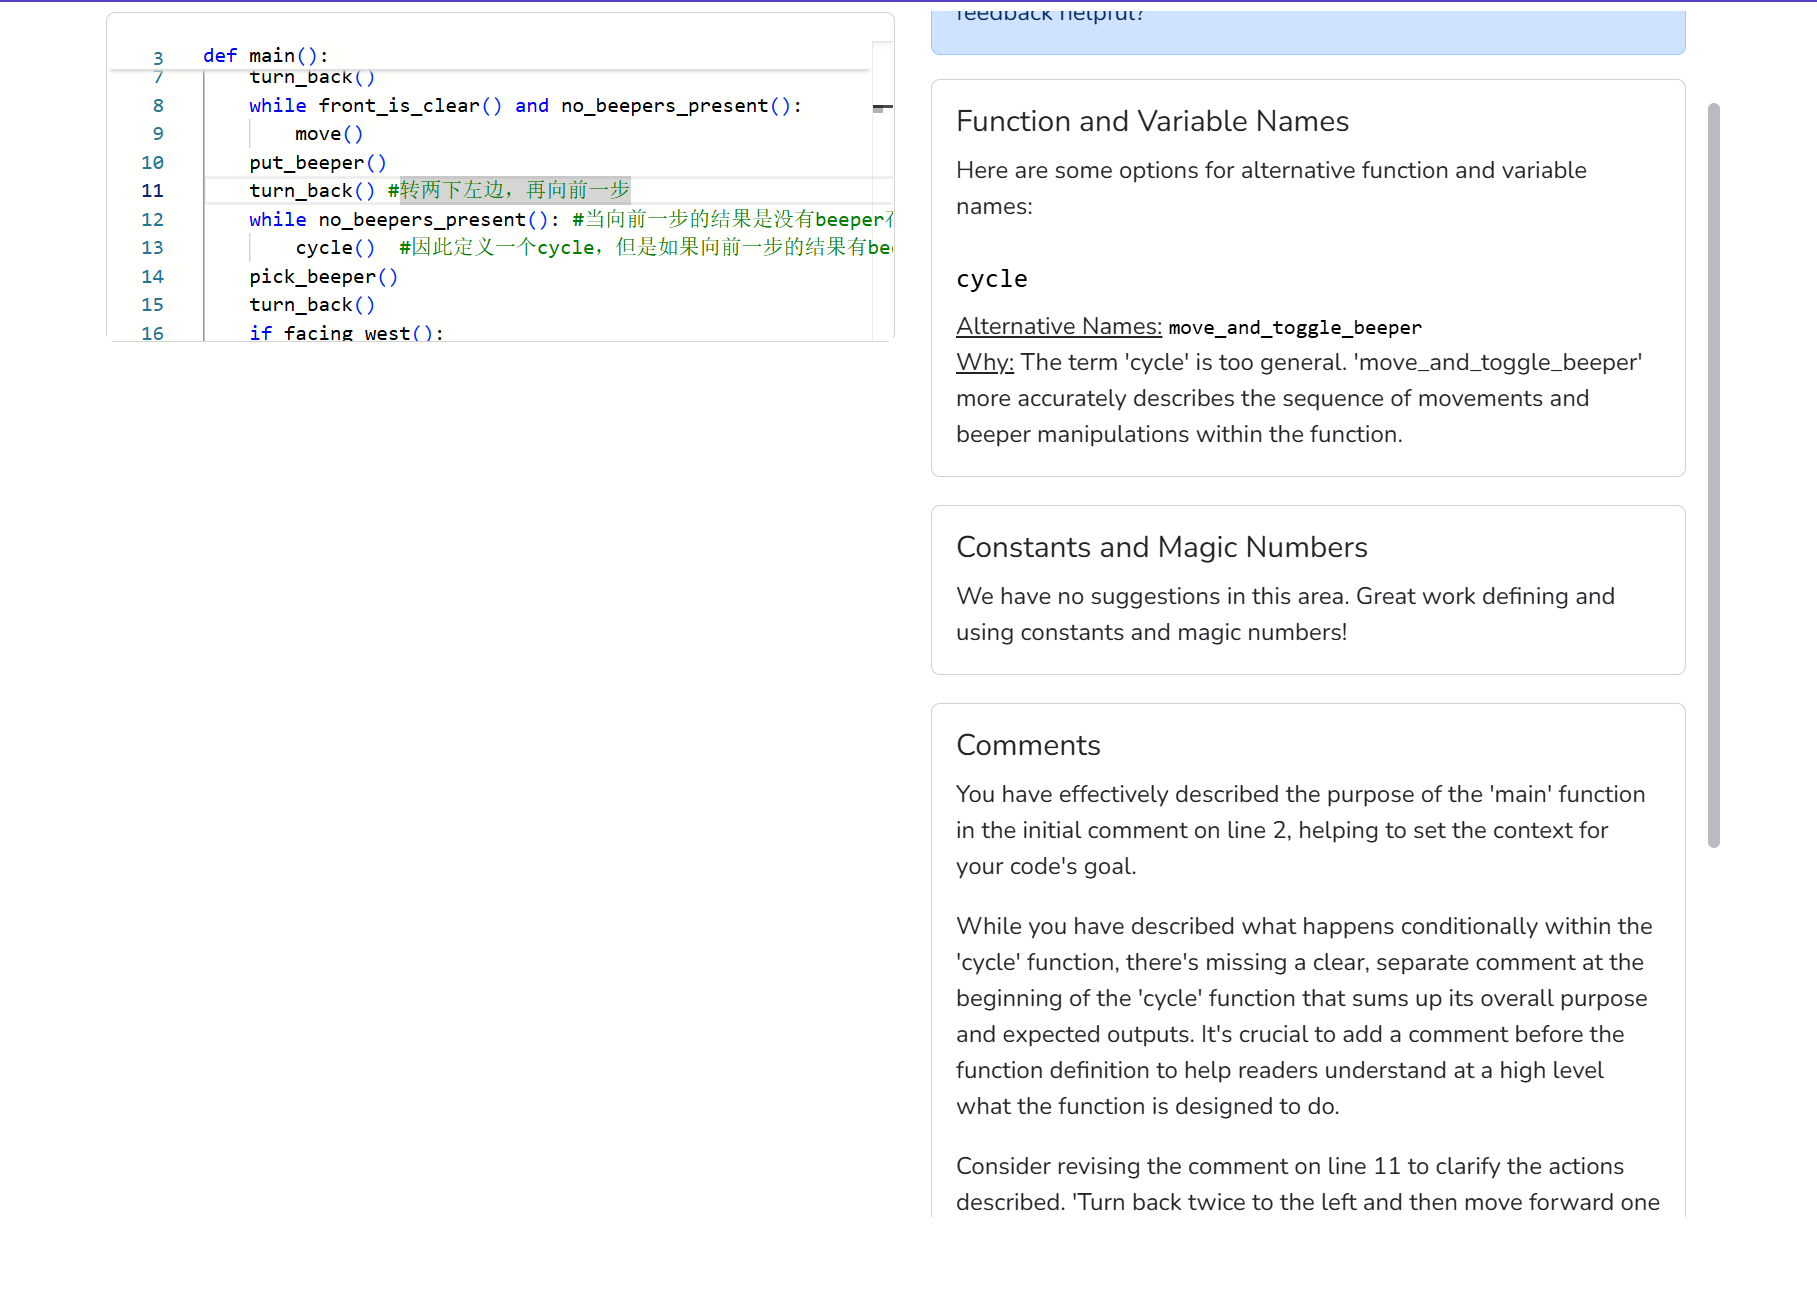The width and height of the screenshot is (1817, 1289).
Task: Click the 'Function and Variable Names' heading
Action: [x=1152, y=121]
